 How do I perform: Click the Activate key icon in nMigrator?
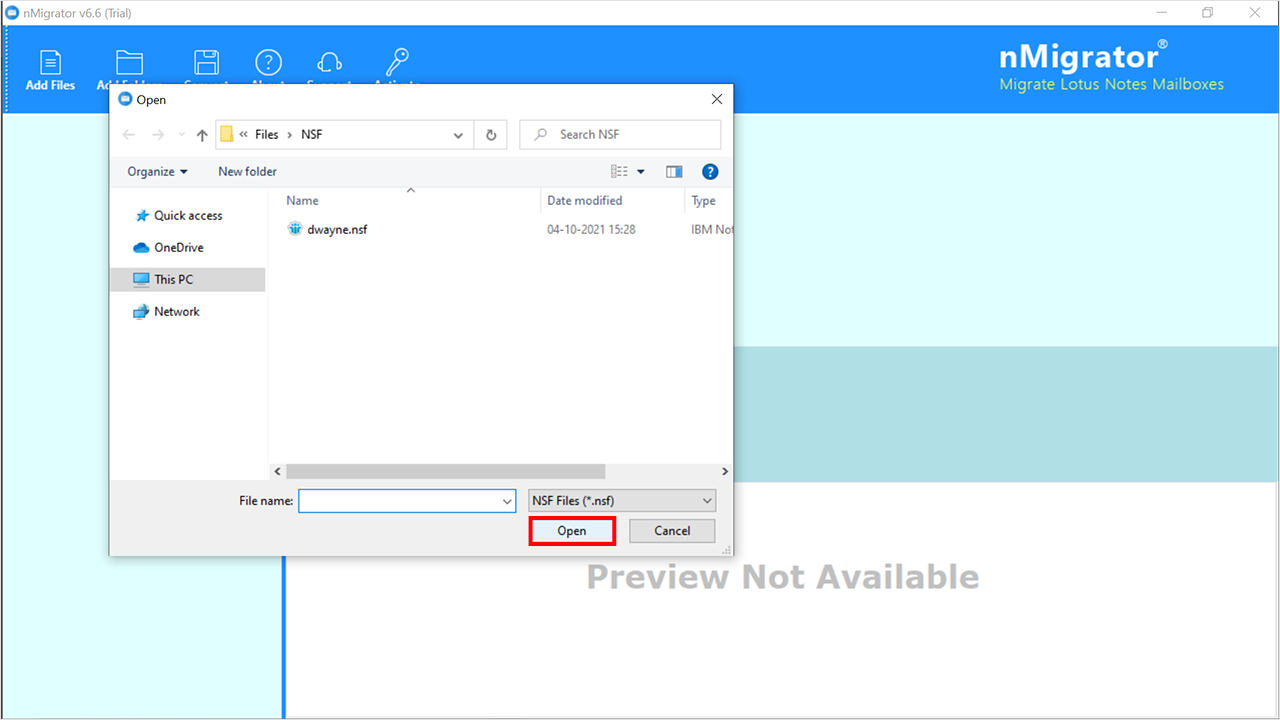point(397,62)
